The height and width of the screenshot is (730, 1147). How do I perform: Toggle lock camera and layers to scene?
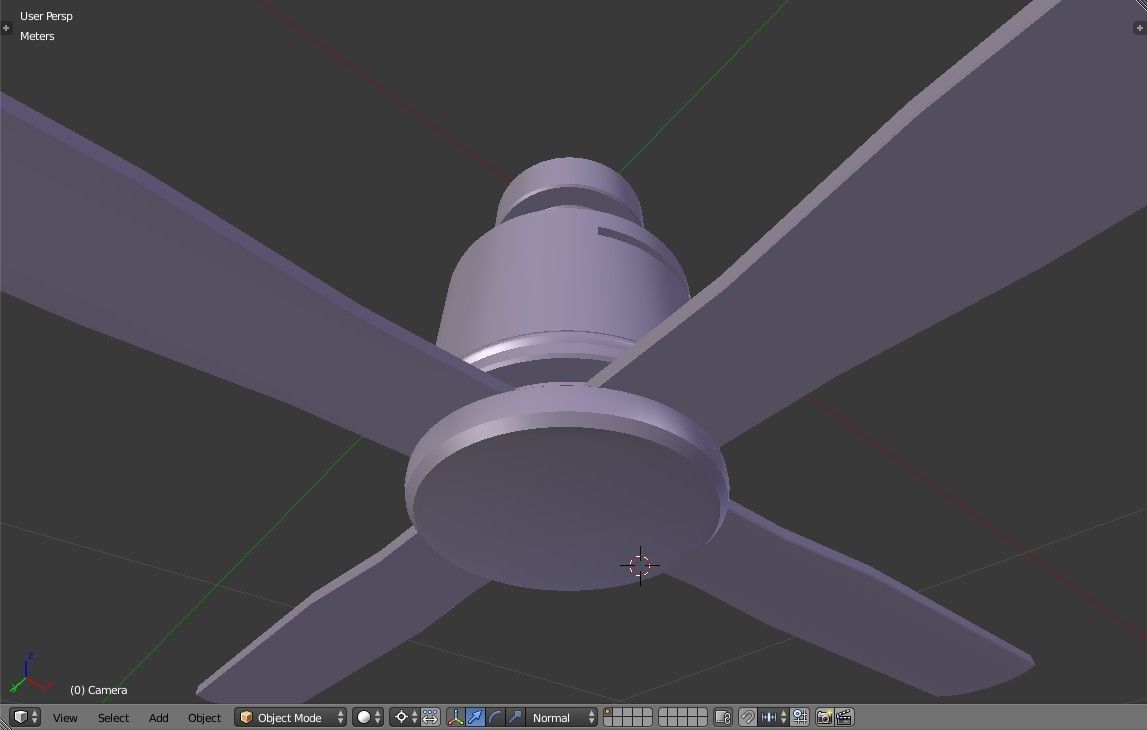[723, 718]
